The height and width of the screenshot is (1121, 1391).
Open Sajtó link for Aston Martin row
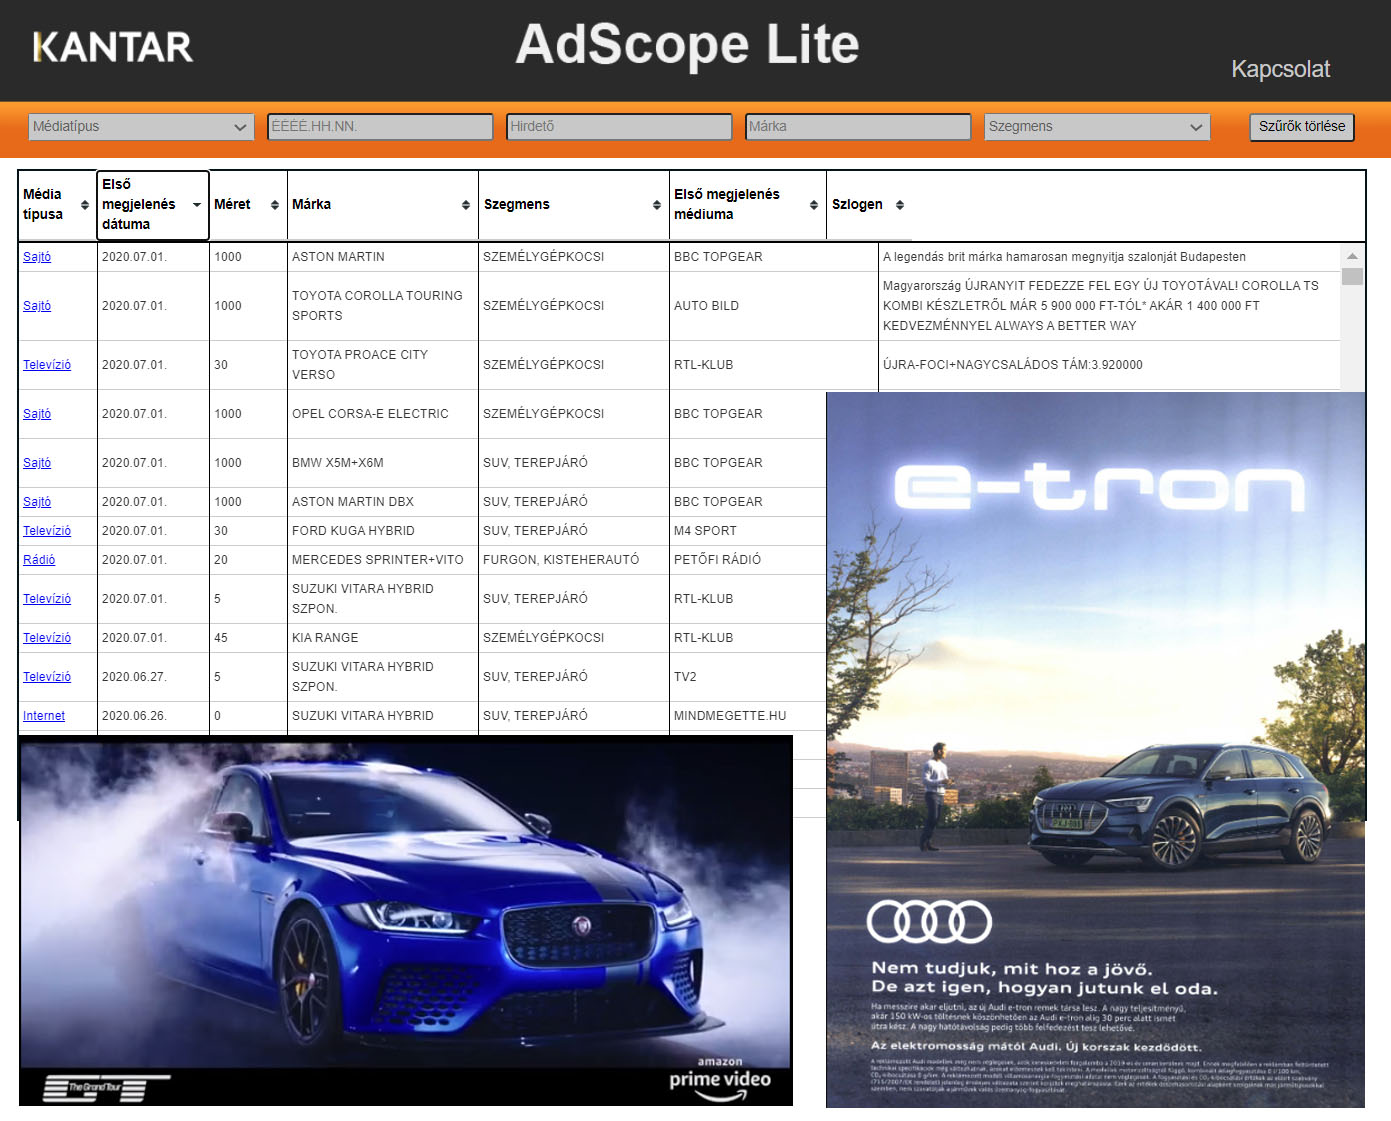coord(37,257)
